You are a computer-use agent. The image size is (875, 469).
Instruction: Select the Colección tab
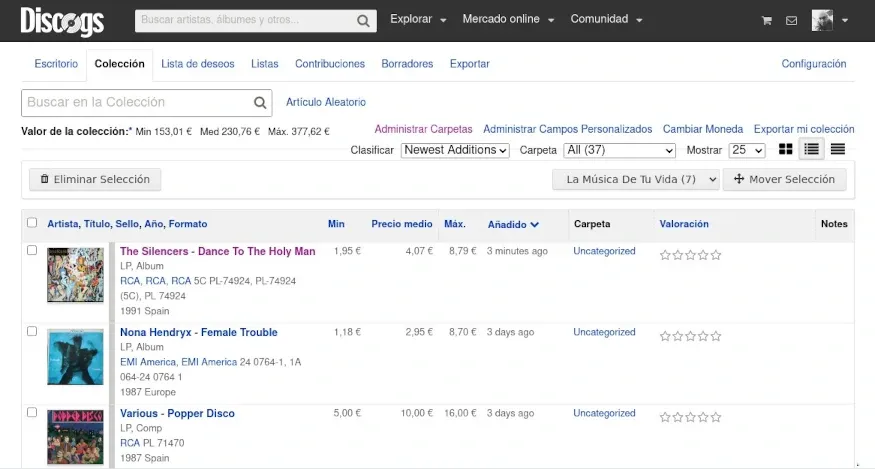click(119, 64)
